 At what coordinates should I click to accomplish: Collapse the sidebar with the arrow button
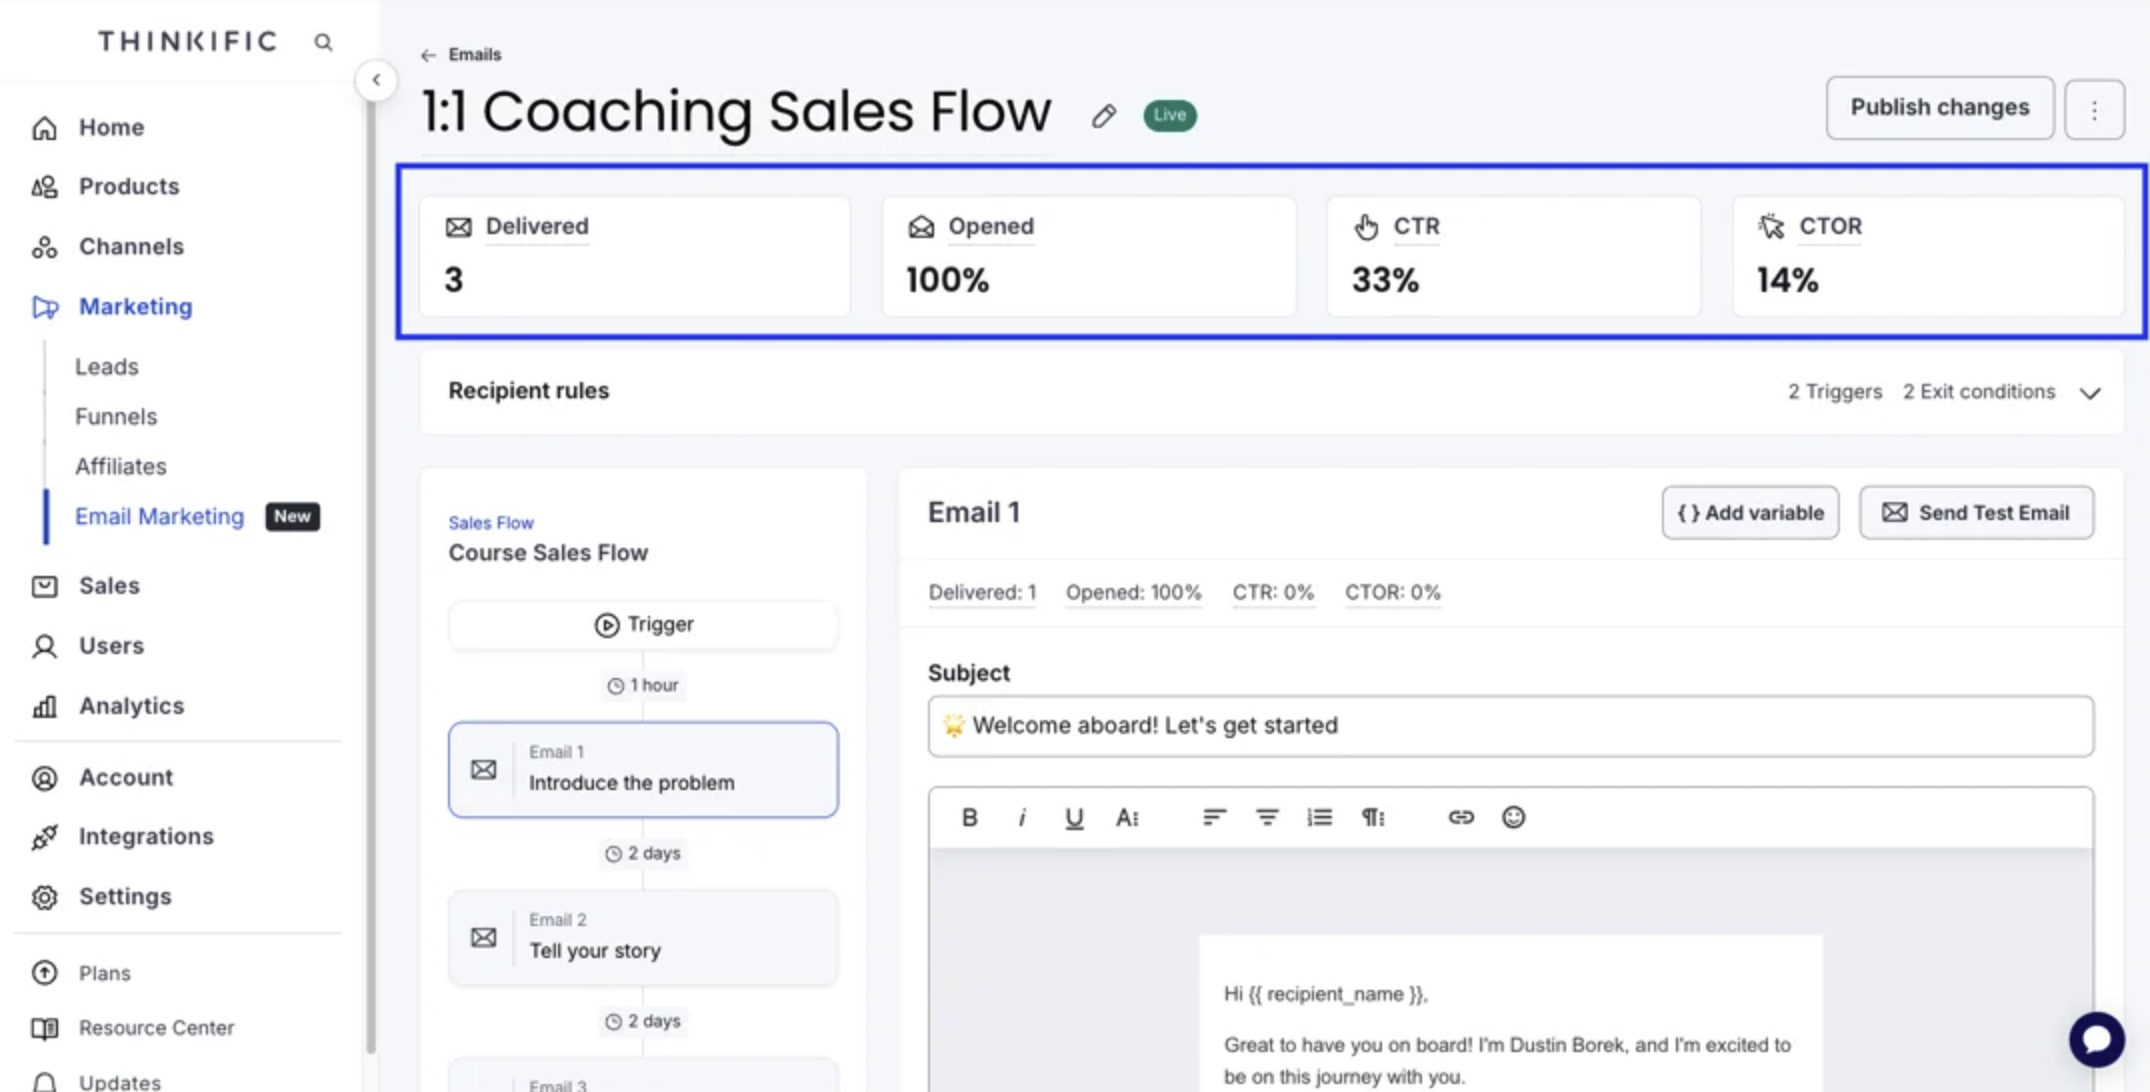click(x=376, y=80)
